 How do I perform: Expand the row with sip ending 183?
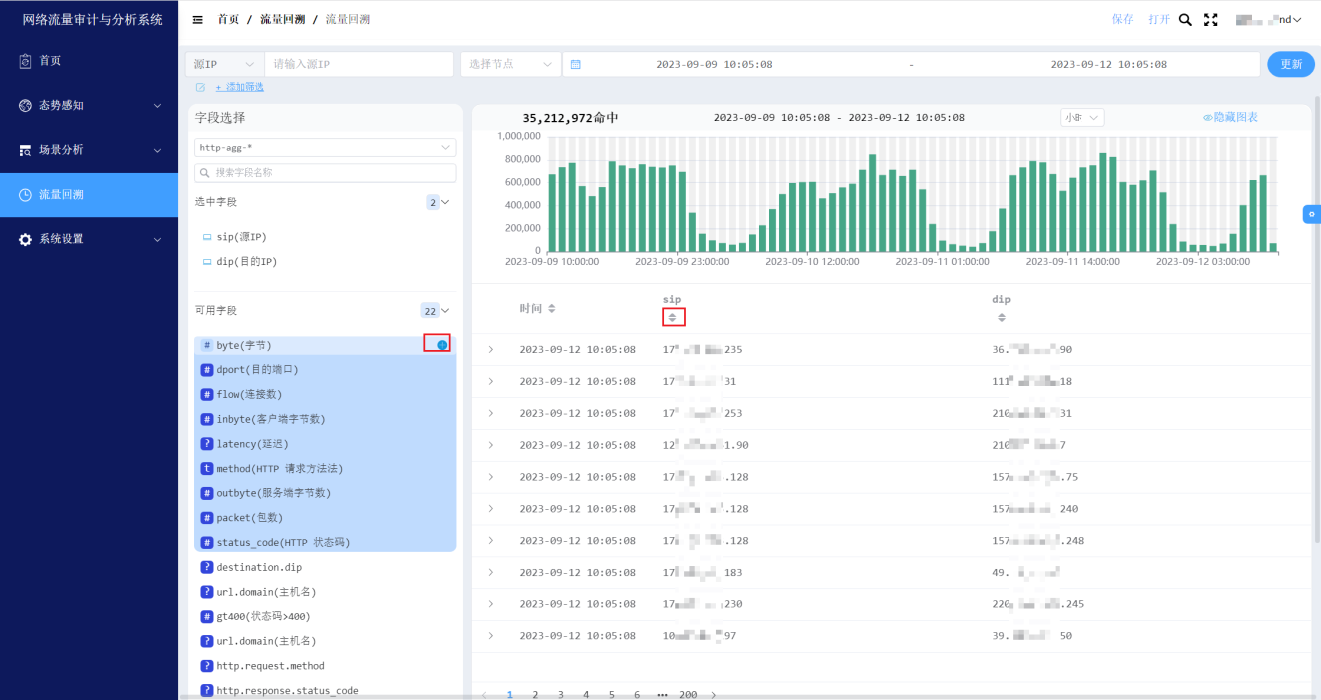(x=491, y=572)
